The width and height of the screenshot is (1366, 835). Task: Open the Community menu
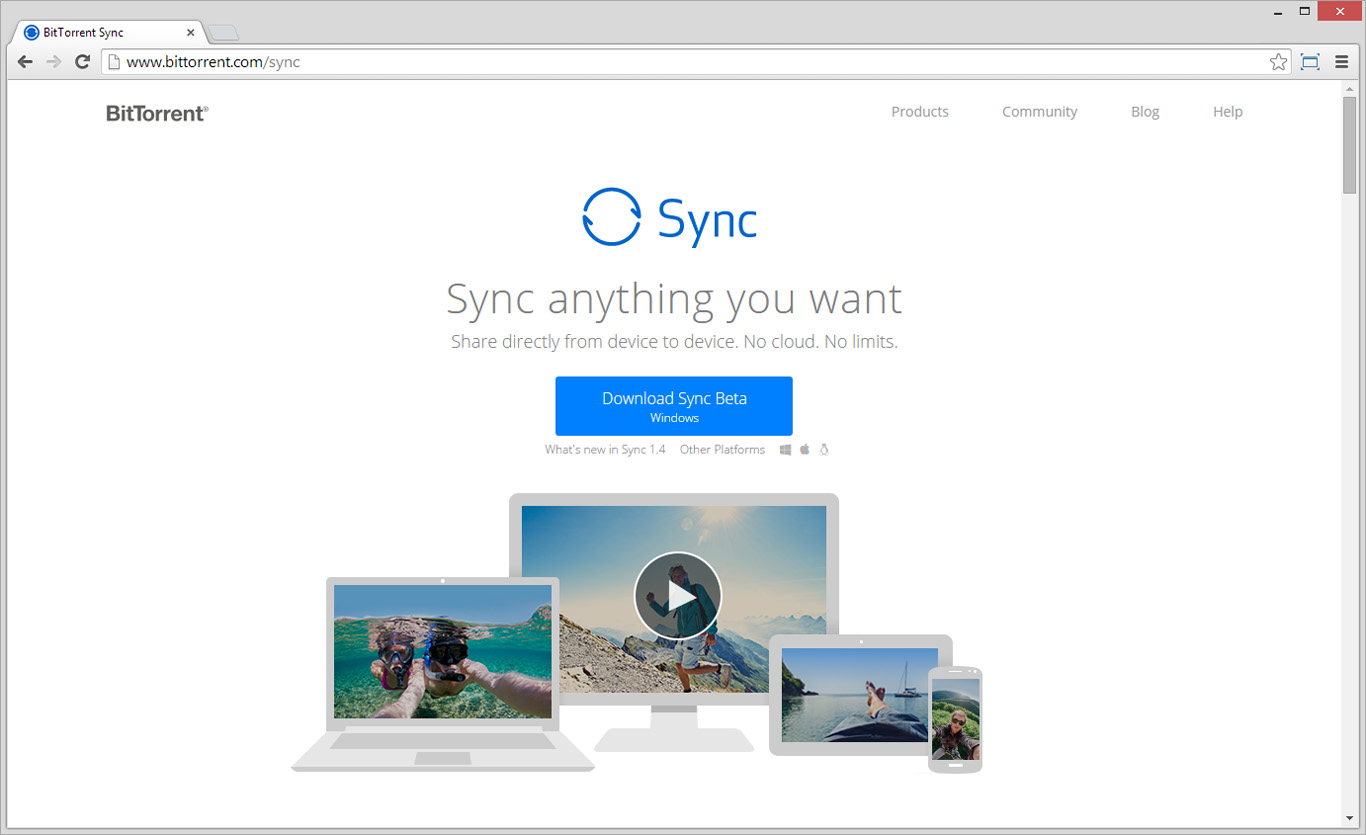click(x=1040, y=112)
